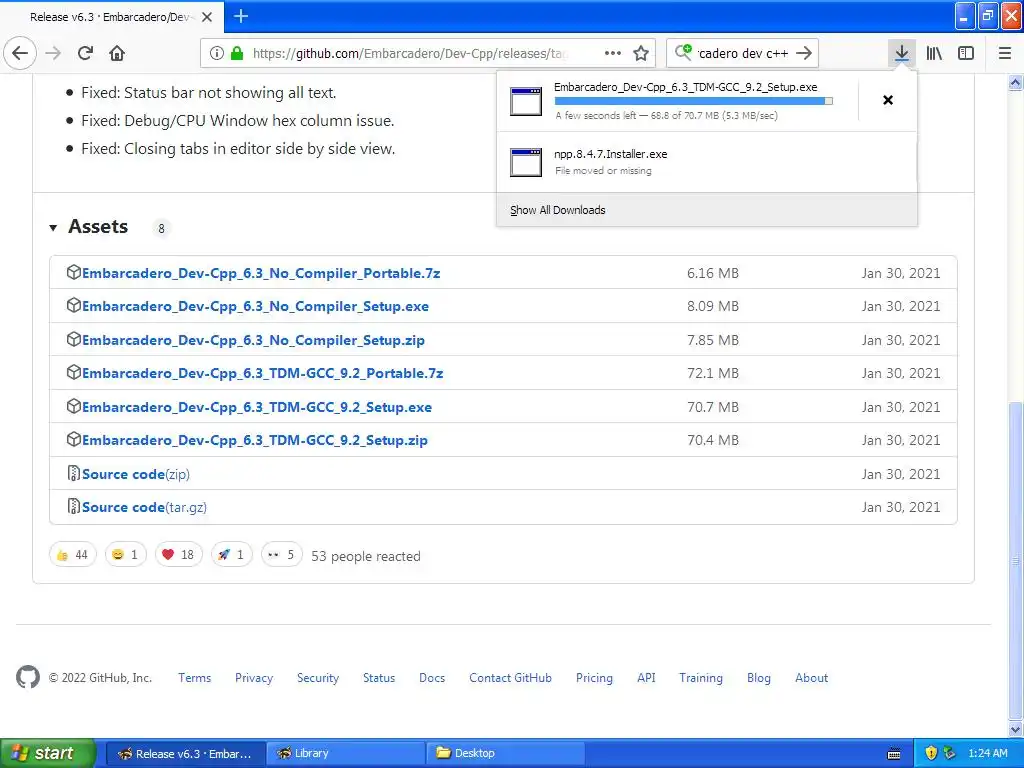Image resolution: width=1024 pixels, height=768 pixels.
Task: Click the green padlock security icon
Action: pos(237,53)
